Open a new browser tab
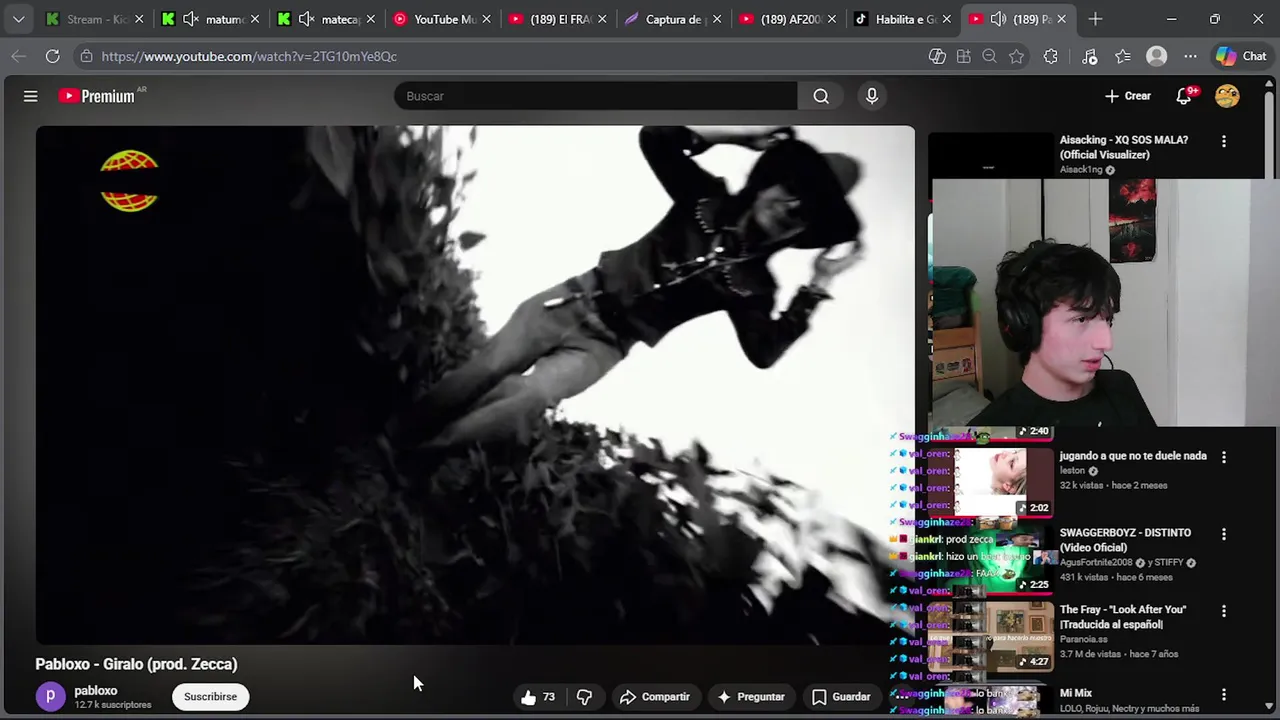 [x=1095, y=19]
